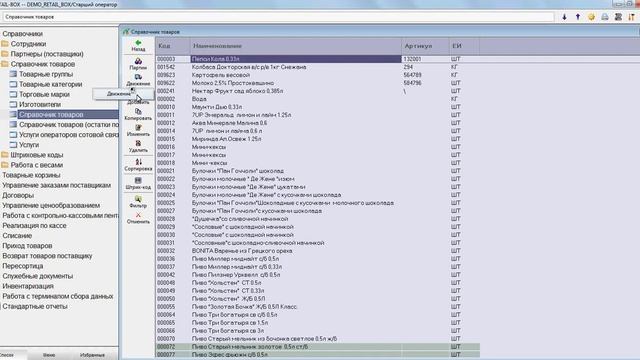Go to the Инвентаризация section

[x=28, y=286]
